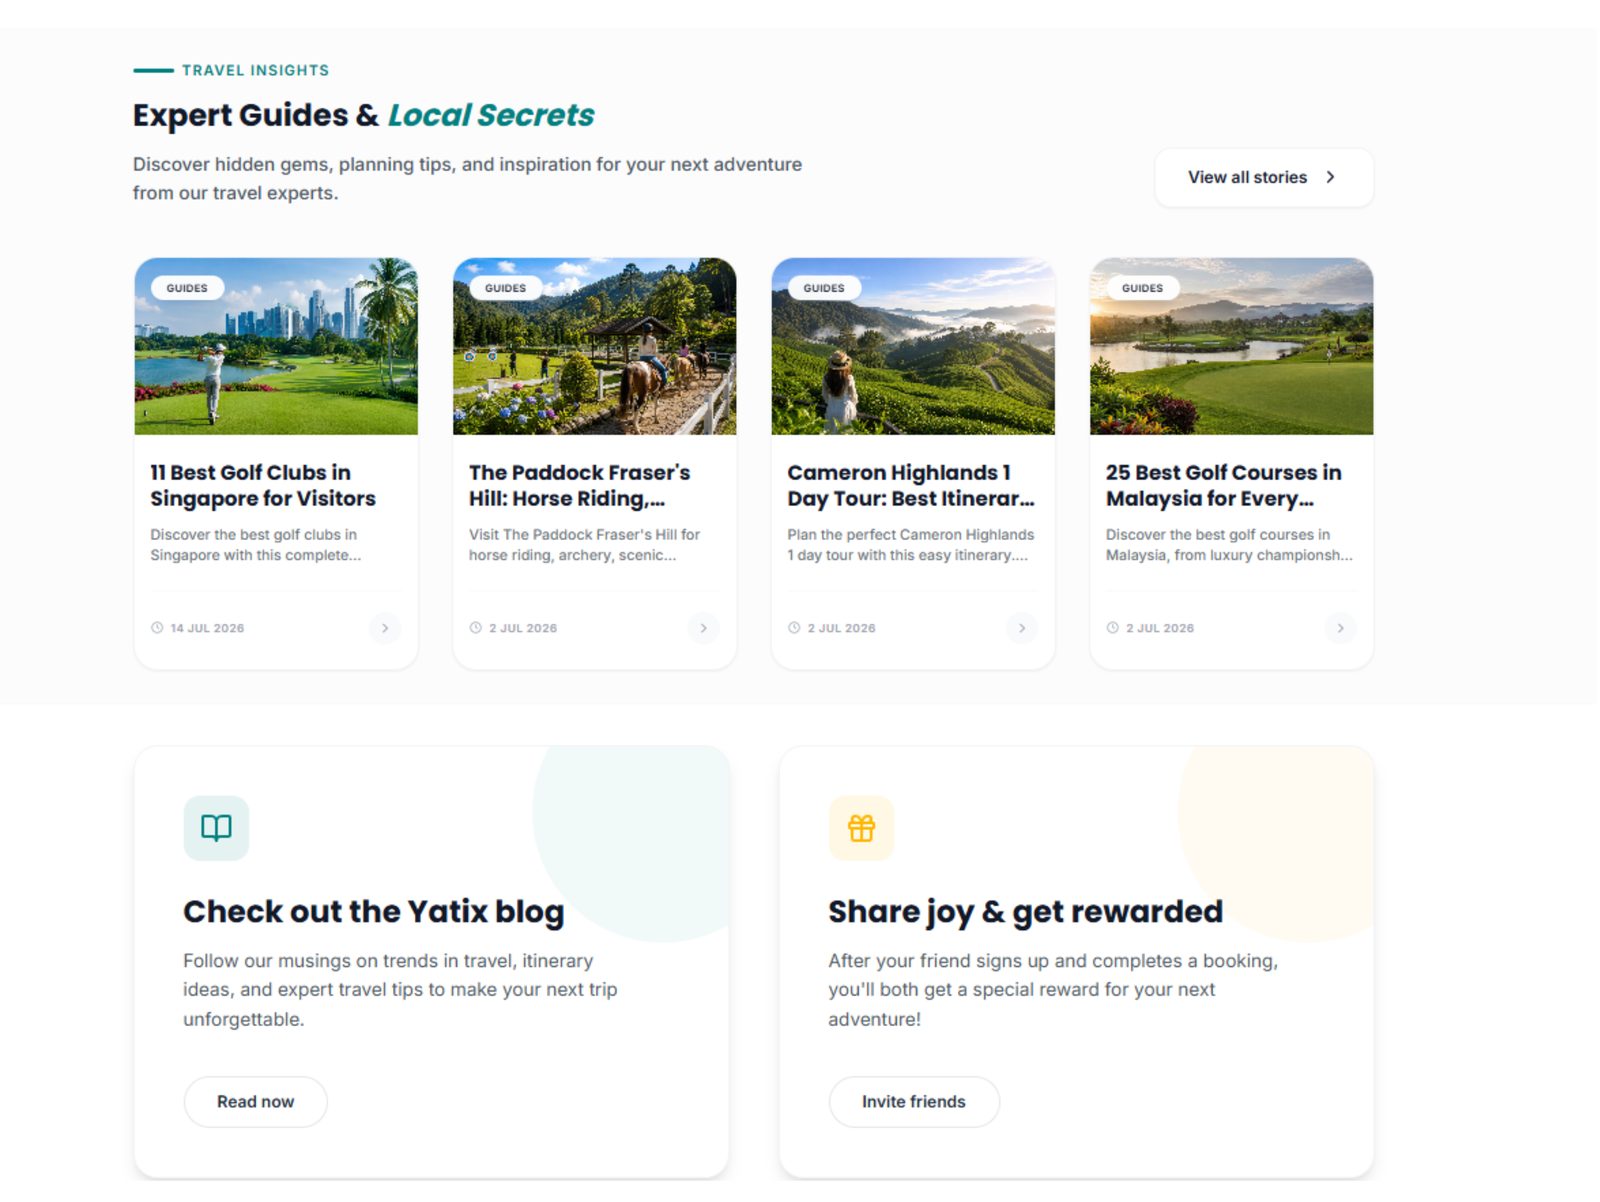Click clock icon on 25 Best Golf Courses card
Viewport: 1600px width, 1202px height.
[x=1112, y=629]
